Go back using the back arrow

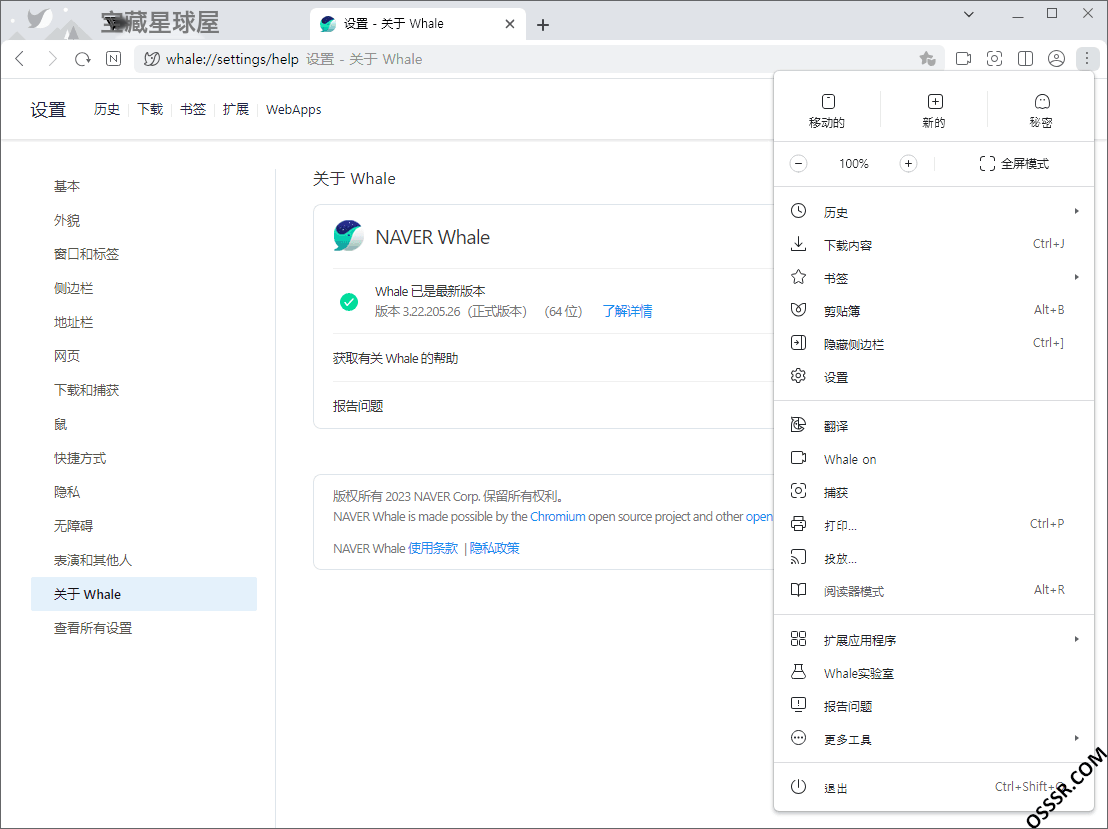20,59
